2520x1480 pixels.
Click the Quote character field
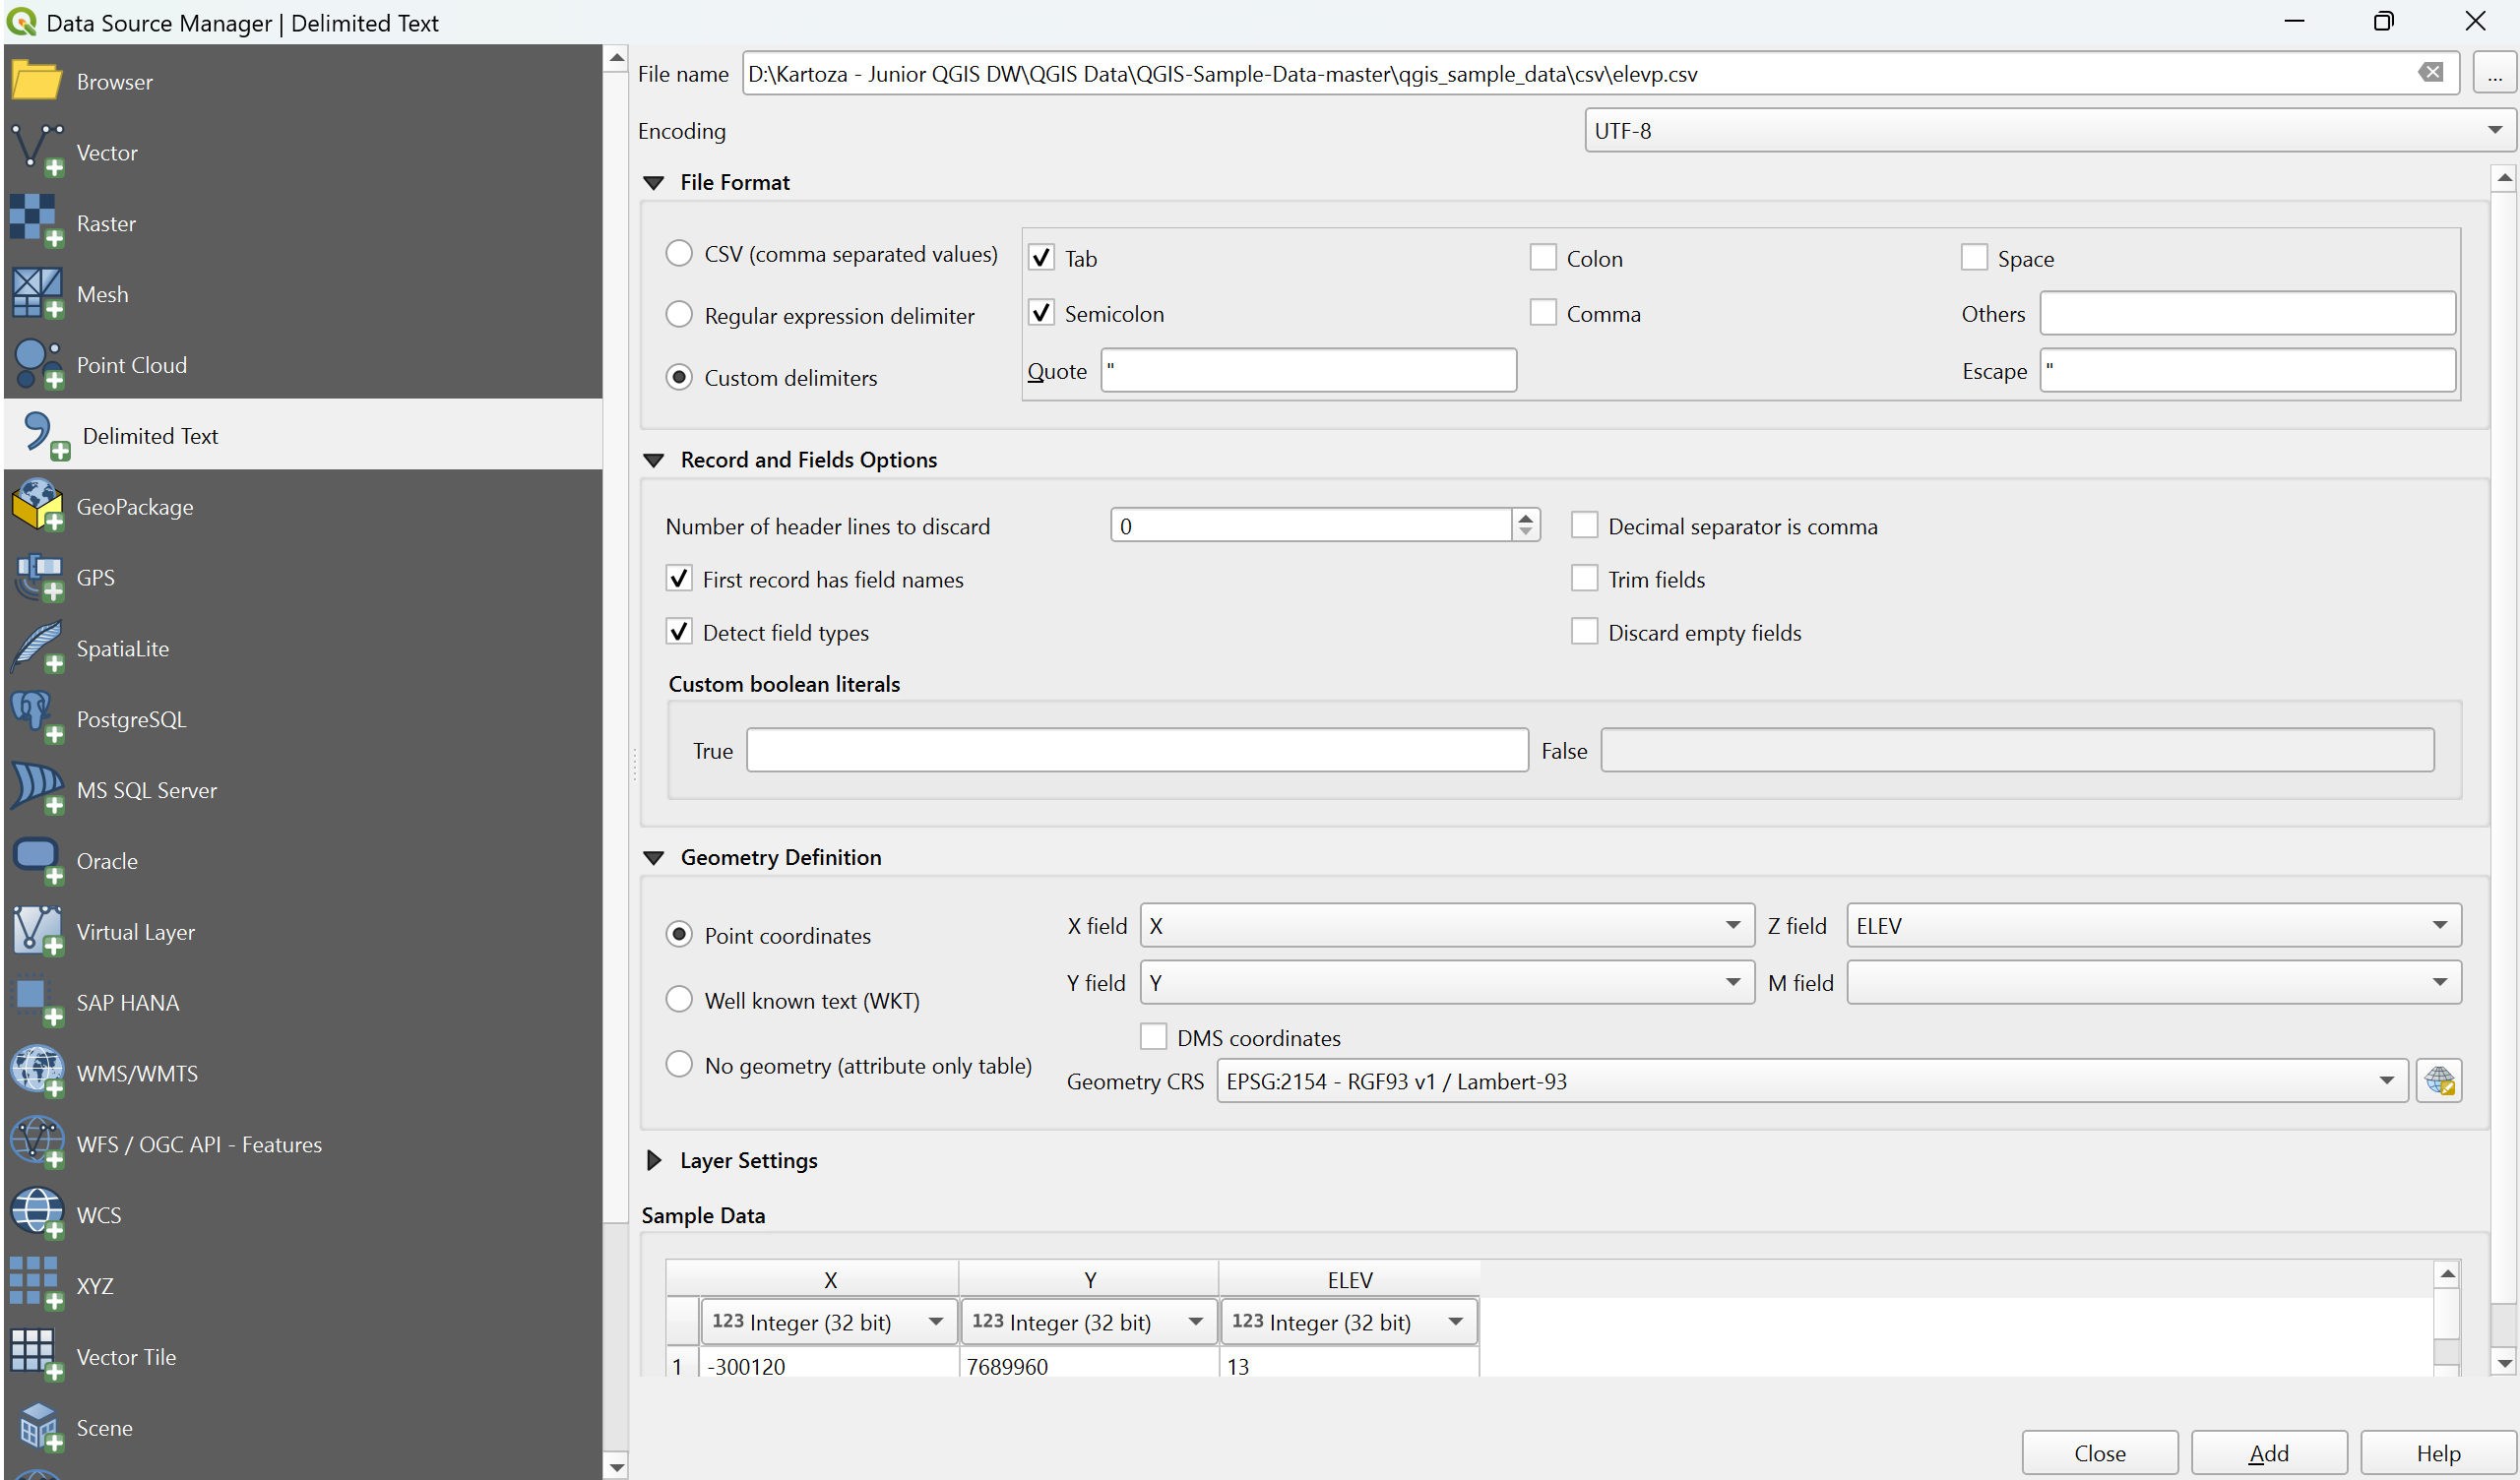1308,370
